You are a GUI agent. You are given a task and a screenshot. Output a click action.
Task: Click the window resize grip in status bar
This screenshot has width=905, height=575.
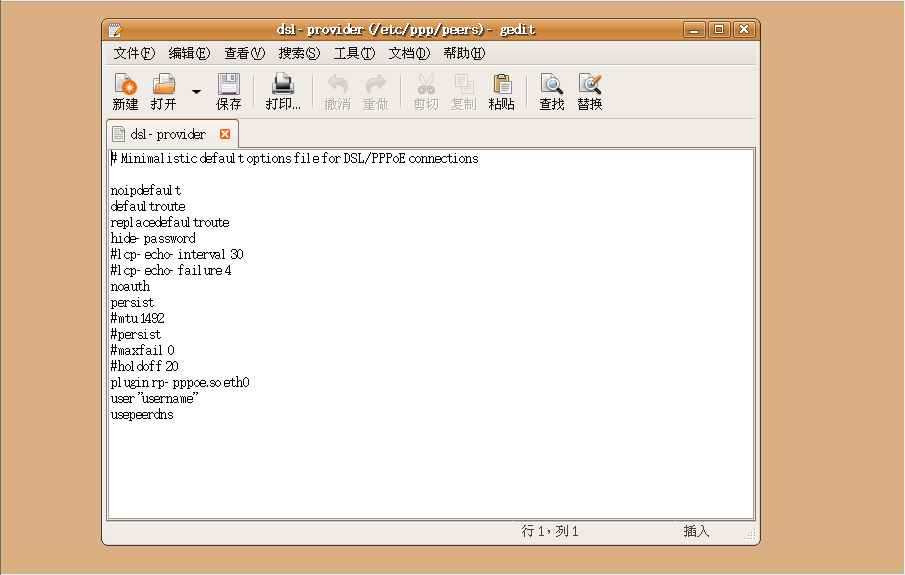(750, 535)
